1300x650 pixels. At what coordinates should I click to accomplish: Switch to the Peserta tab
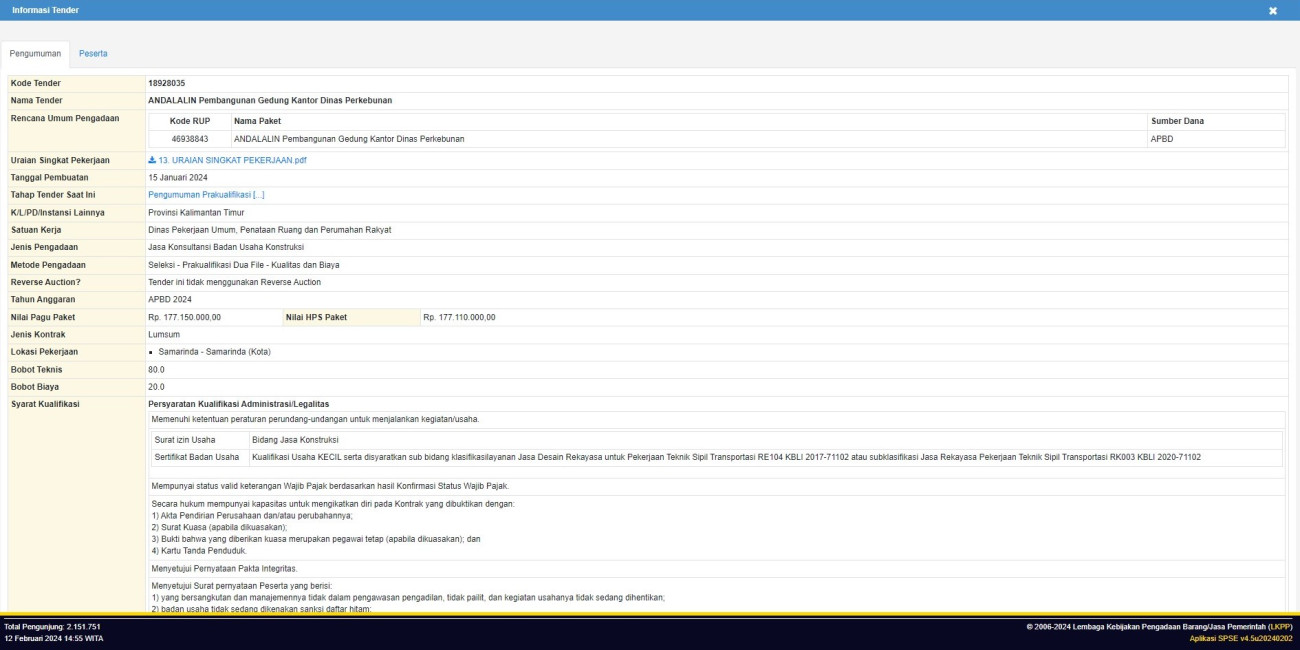[93, 53]
